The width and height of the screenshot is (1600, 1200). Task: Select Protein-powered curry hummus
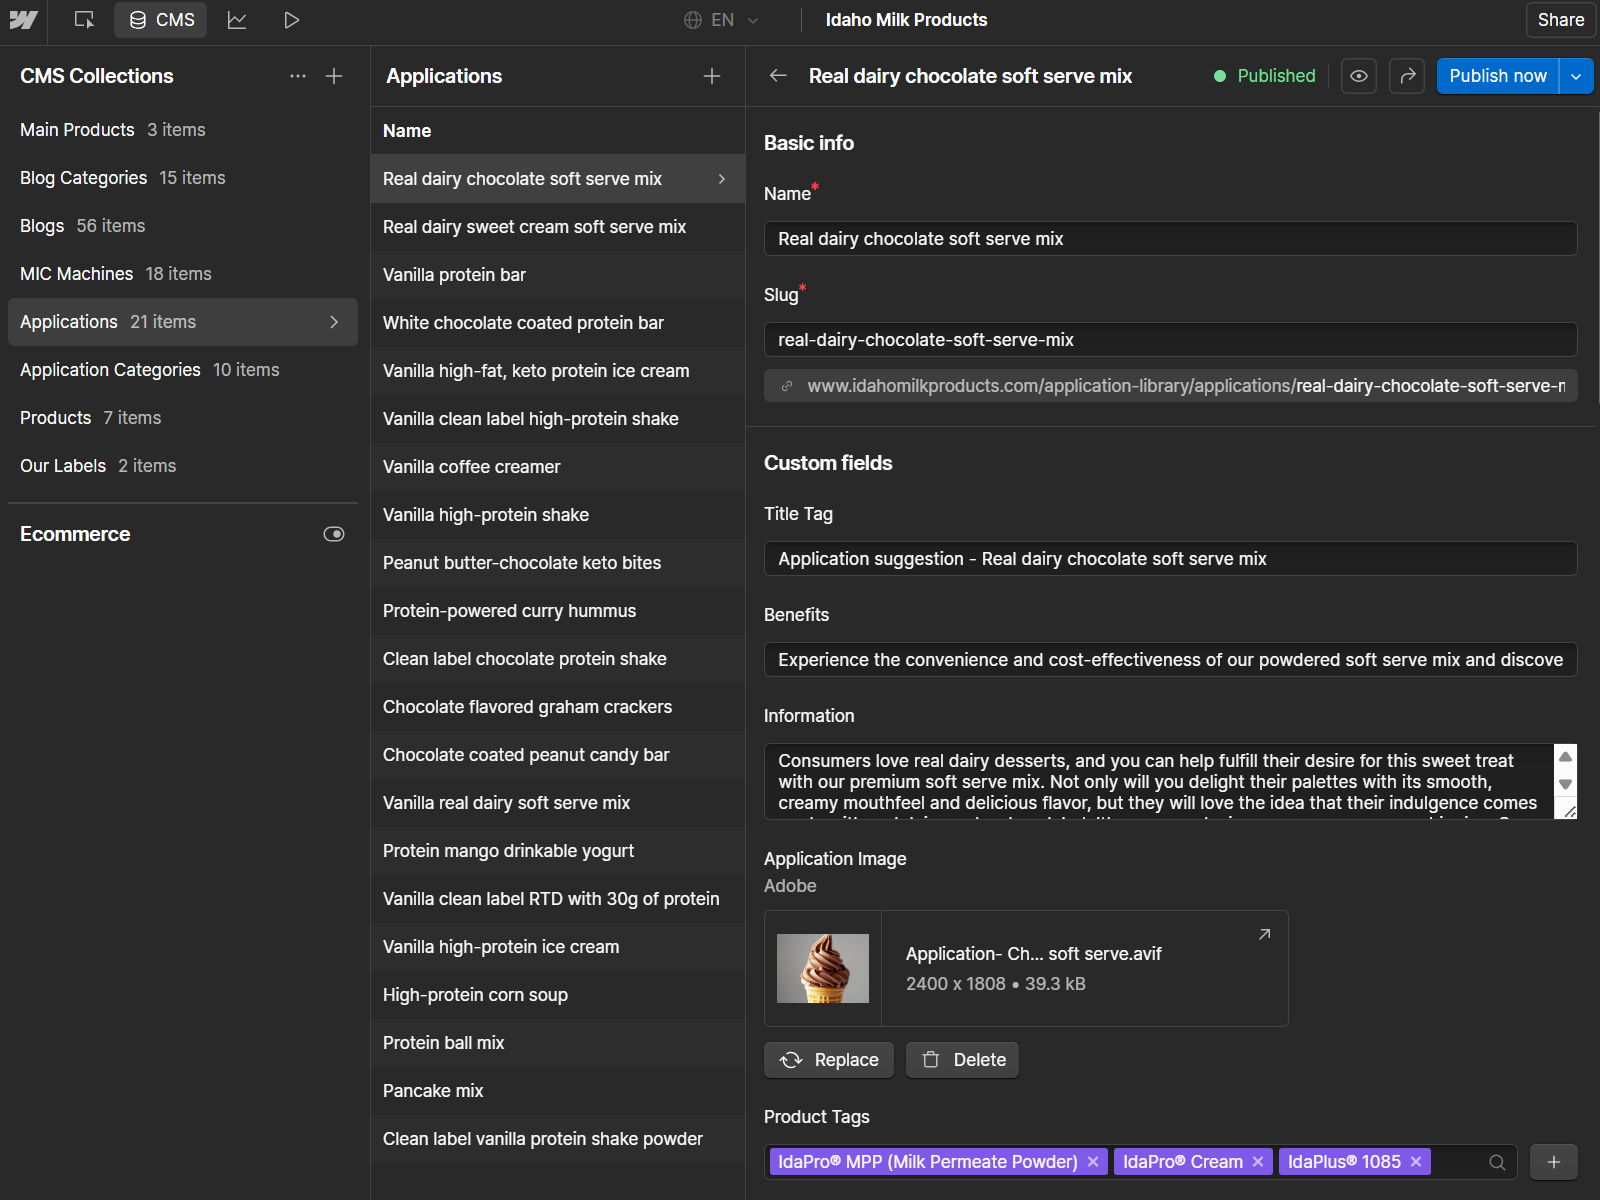(x=558, y=611)
